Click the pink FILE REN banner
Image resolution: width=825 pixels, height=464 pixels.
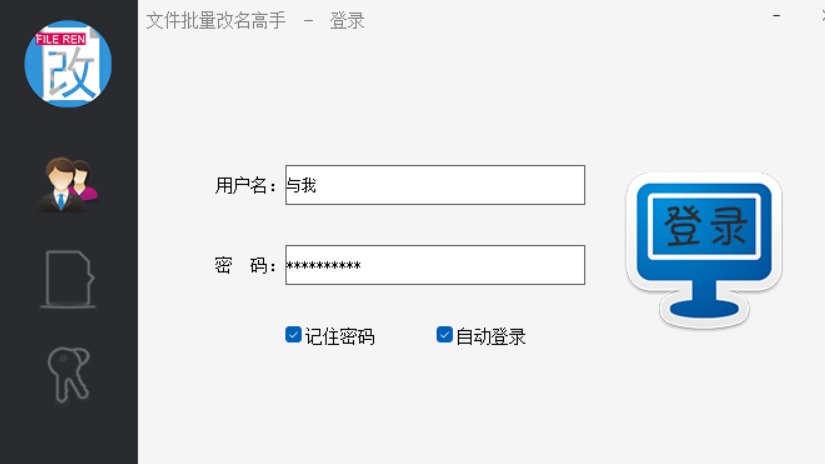click(x=61, y=39)
